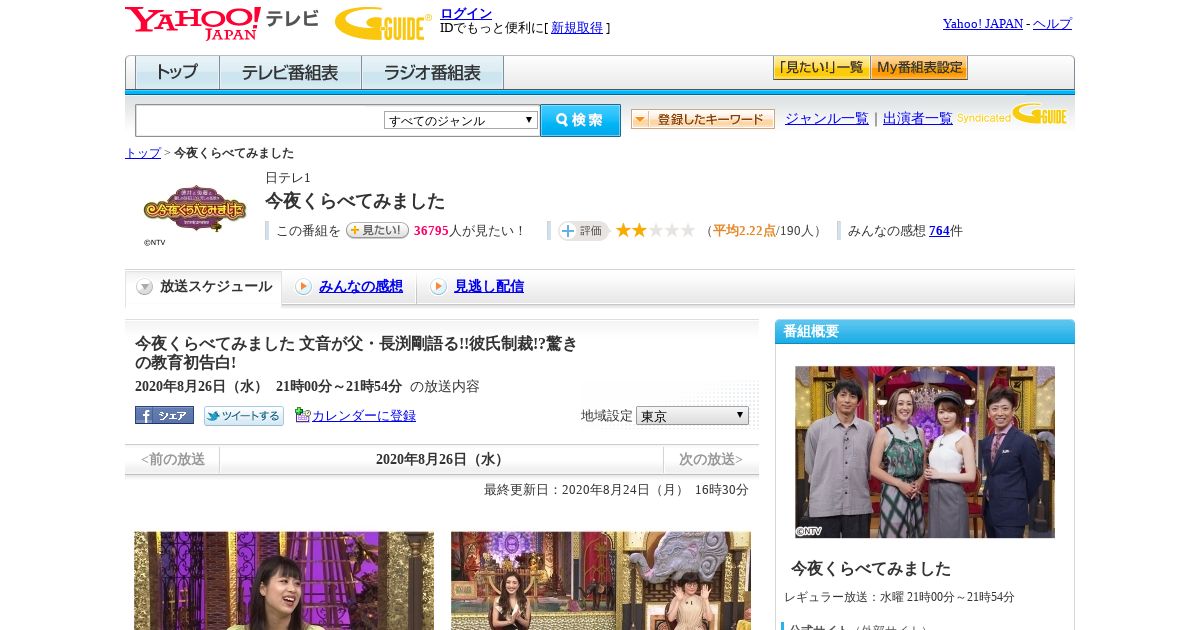The height and width of the screenshot is (630, 1200).
Task: Click the blue 検索 search button
Action: [580, 120]
